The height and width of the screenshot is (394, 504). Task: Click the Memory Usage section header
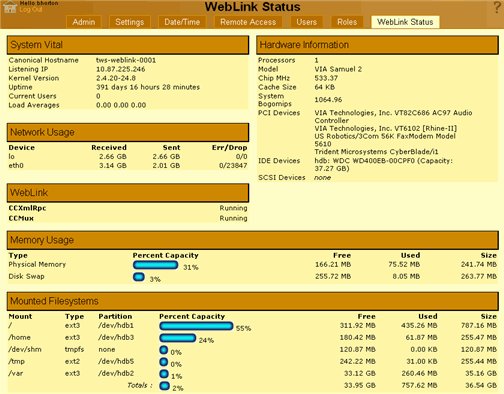tap(253, 240)
